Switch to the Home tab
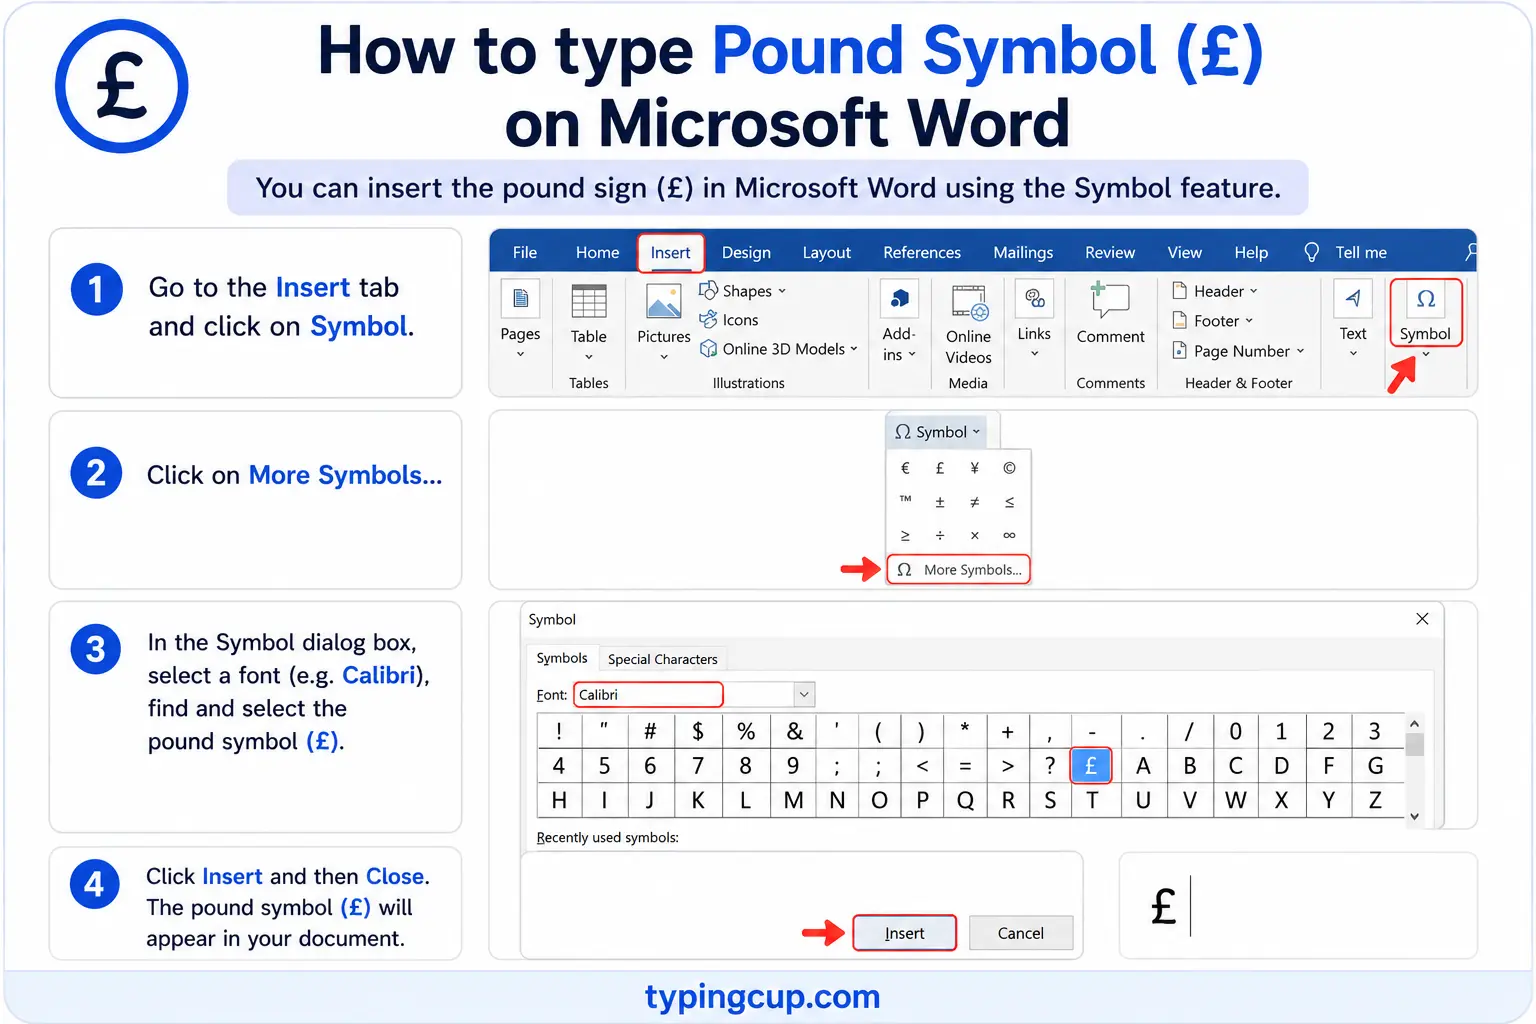Image resolution: width=1536 pixels, height=1024 pixels. tap(597, 253)
